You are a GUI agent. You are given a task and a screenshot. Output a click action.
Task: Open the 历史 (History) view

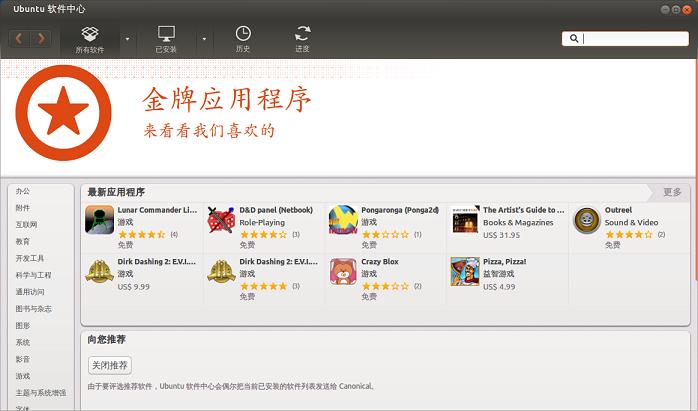coord(243,40)
